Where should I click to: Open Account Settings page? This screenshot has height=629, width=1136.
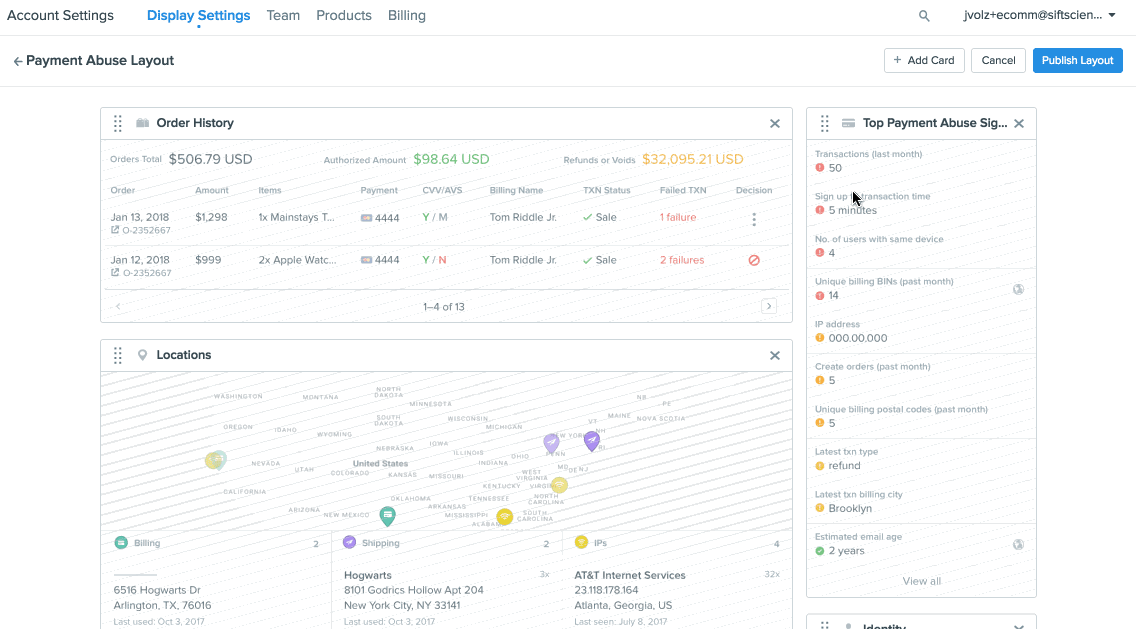[60, 15]
